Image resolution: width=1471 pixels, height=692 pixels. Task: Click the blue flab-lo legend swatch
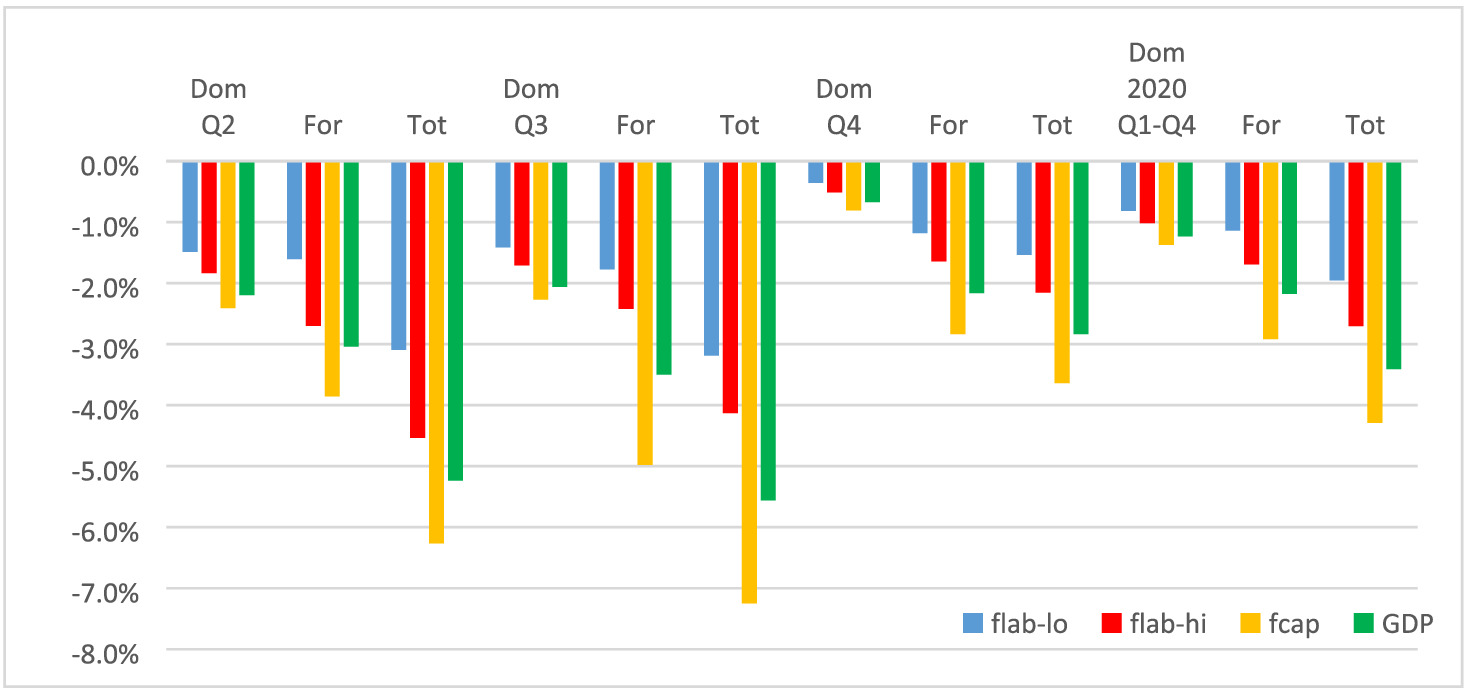973,625
